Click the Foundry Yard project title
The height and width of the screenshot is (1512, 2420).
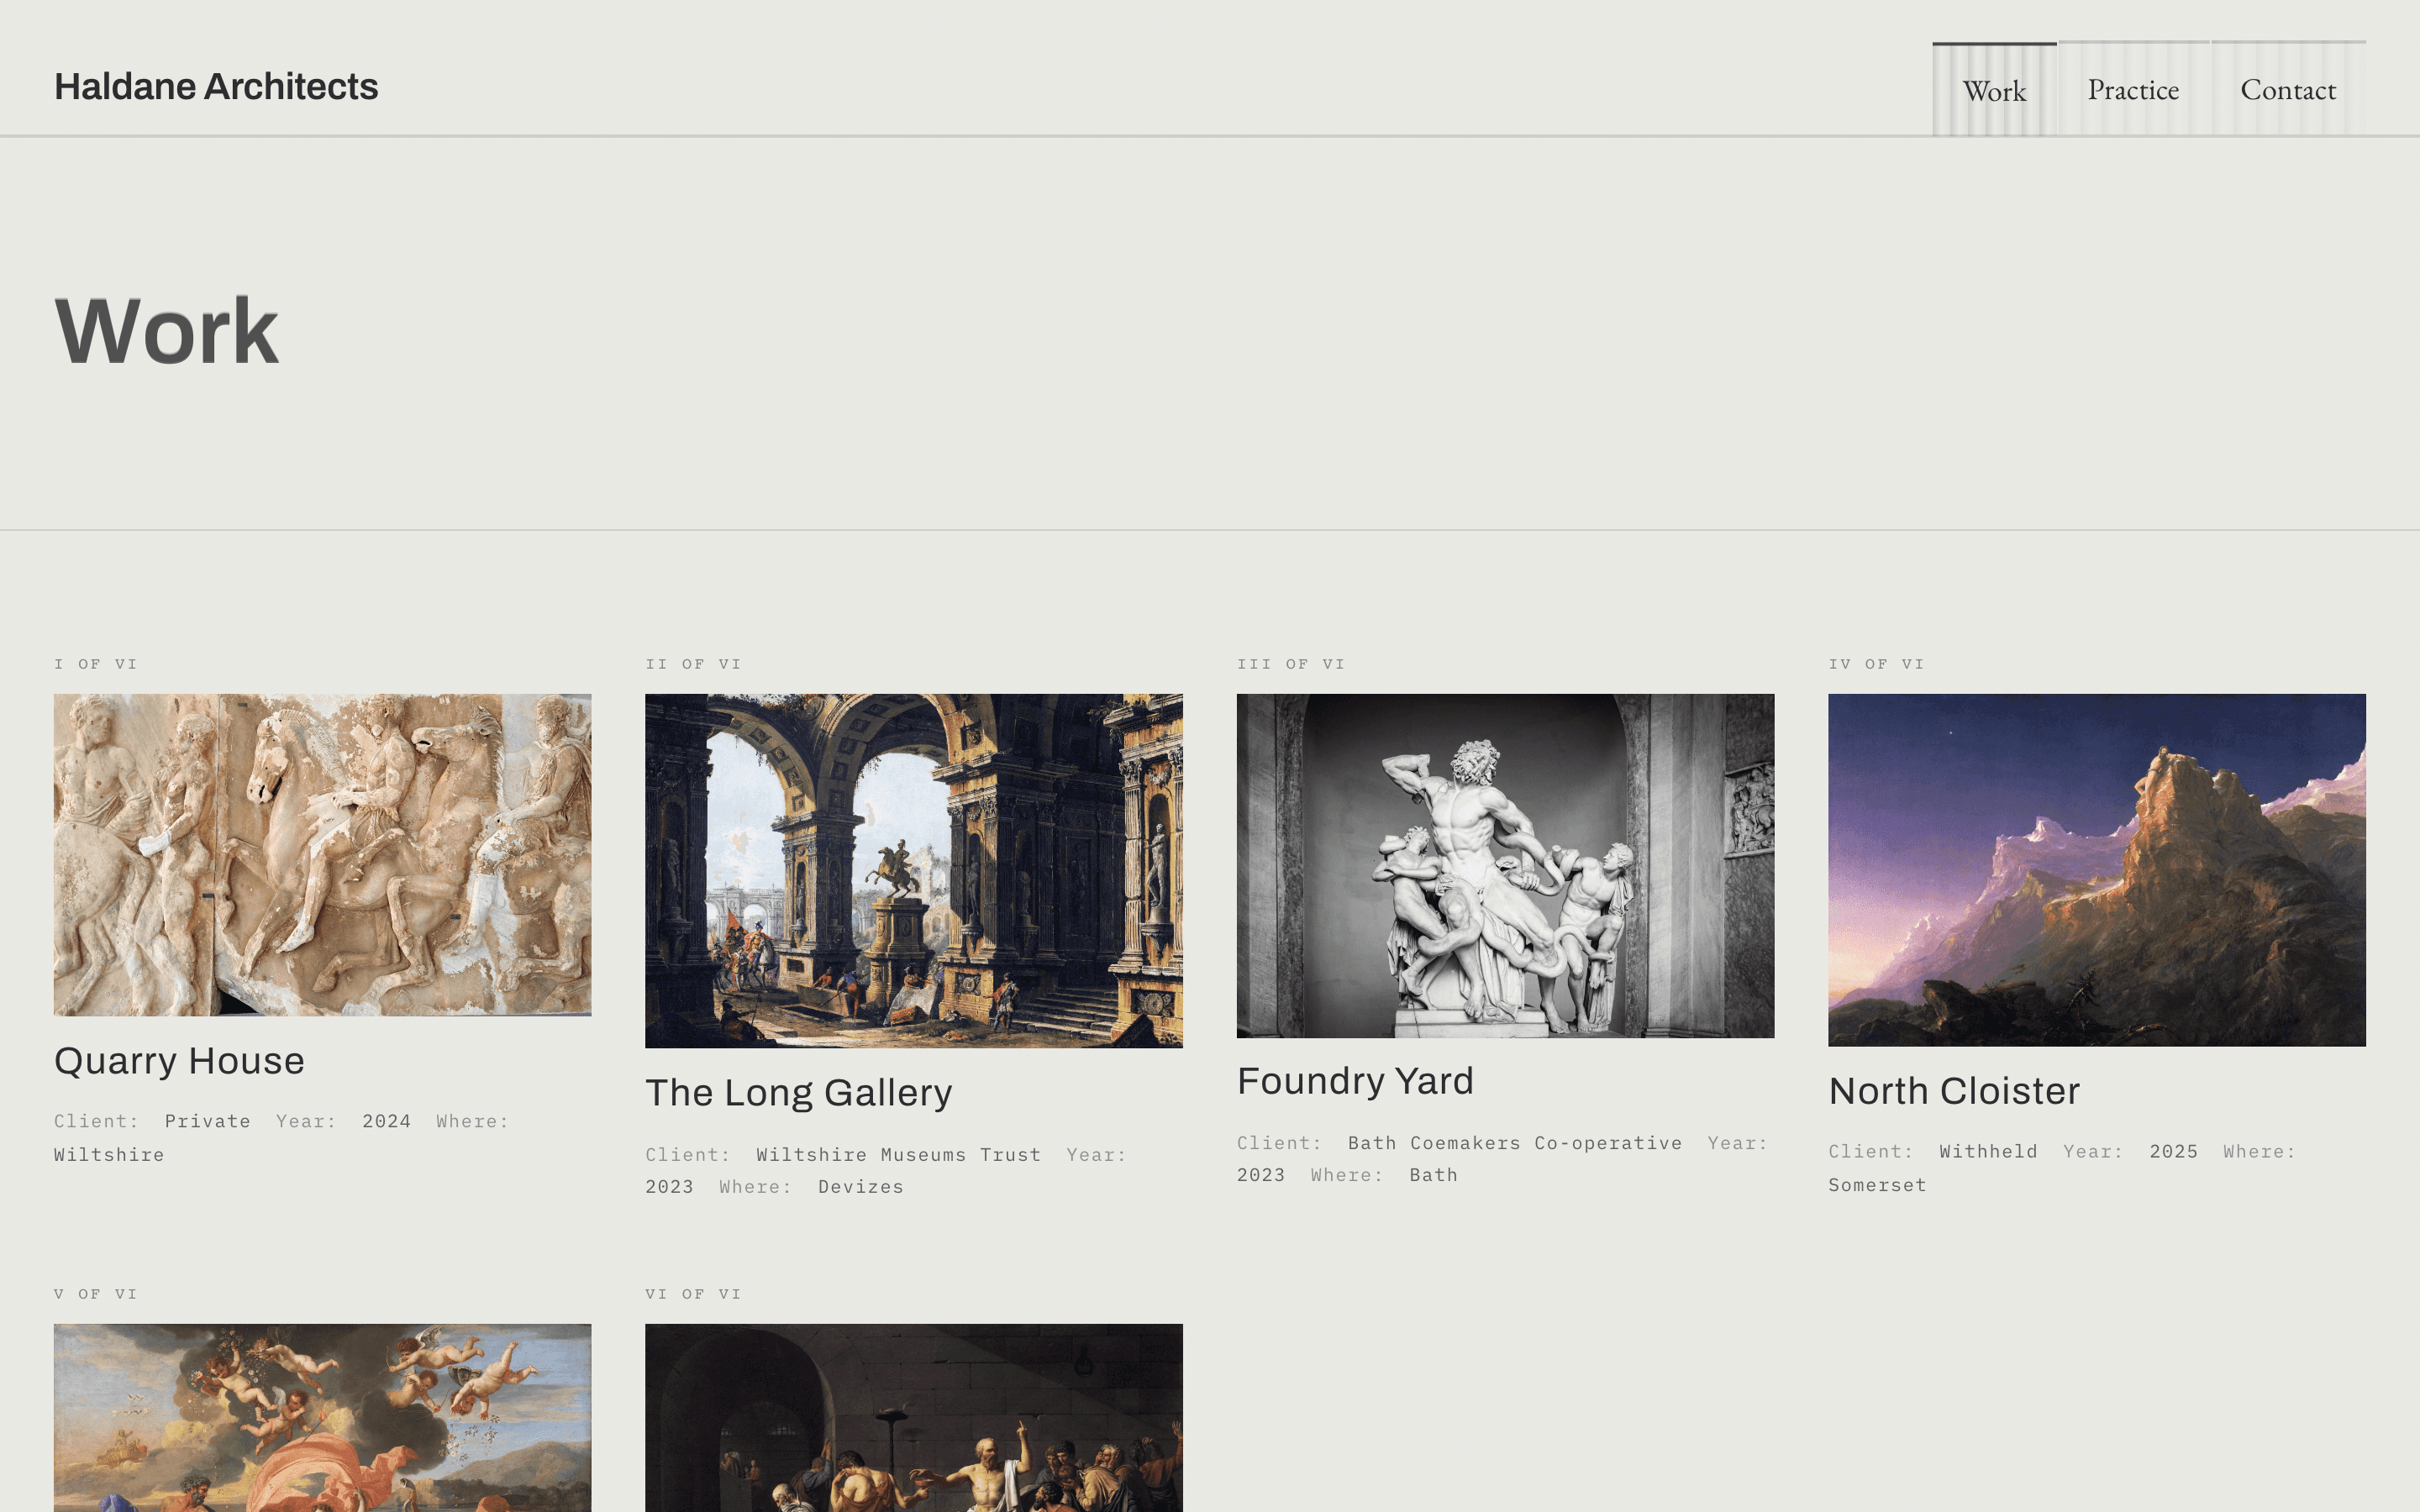pos(1355,1081)
